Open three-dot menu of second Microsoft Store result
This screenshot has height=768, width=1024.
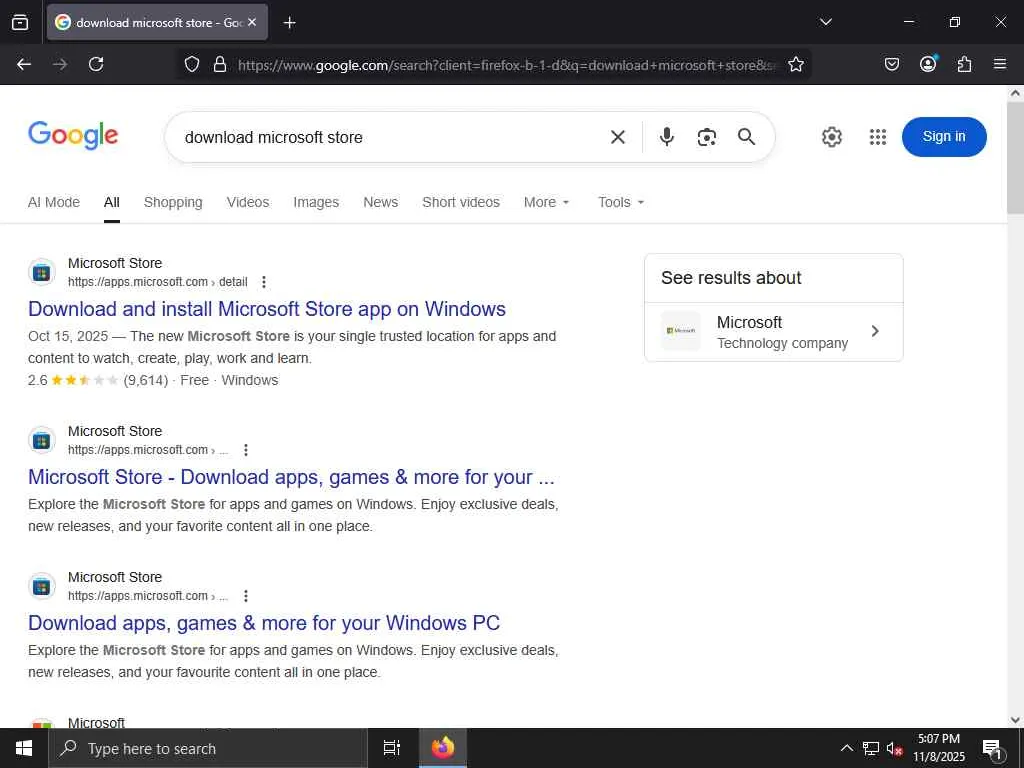[246, 450]
